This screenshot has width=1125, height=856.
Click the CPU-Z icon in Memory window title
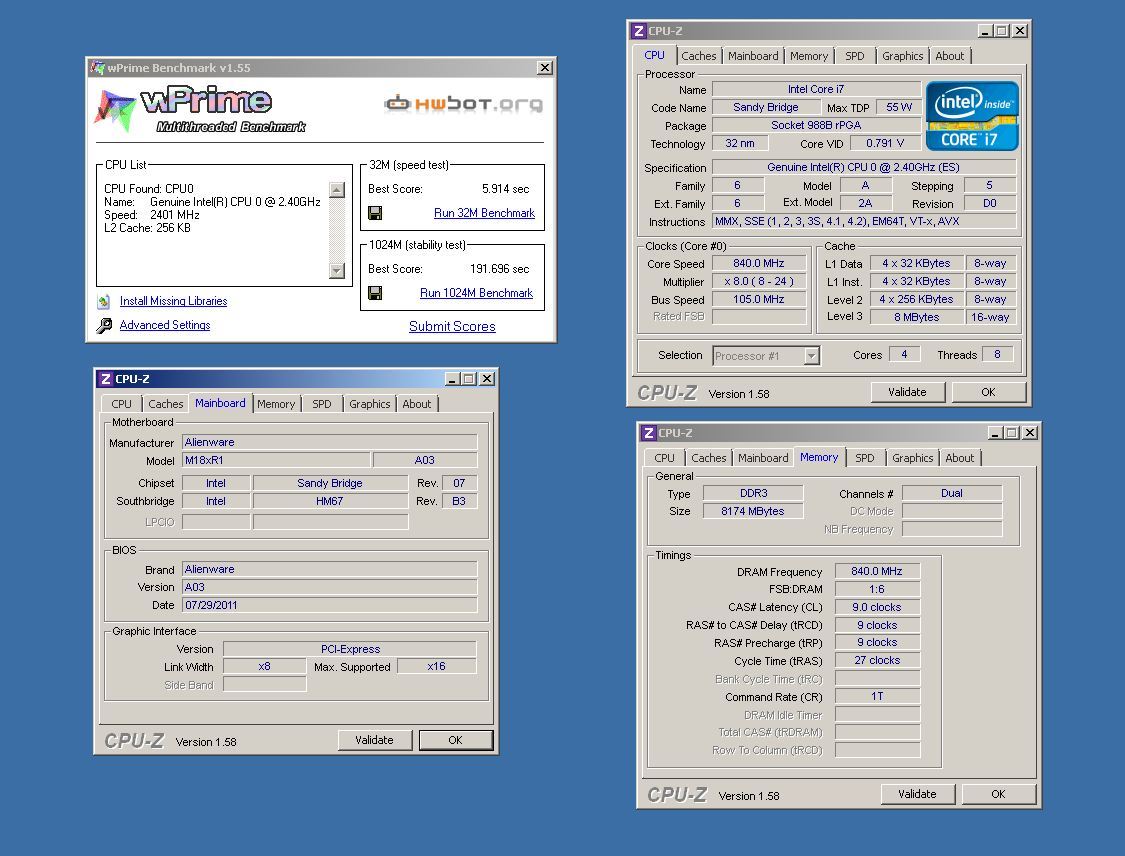pos(649,433)
